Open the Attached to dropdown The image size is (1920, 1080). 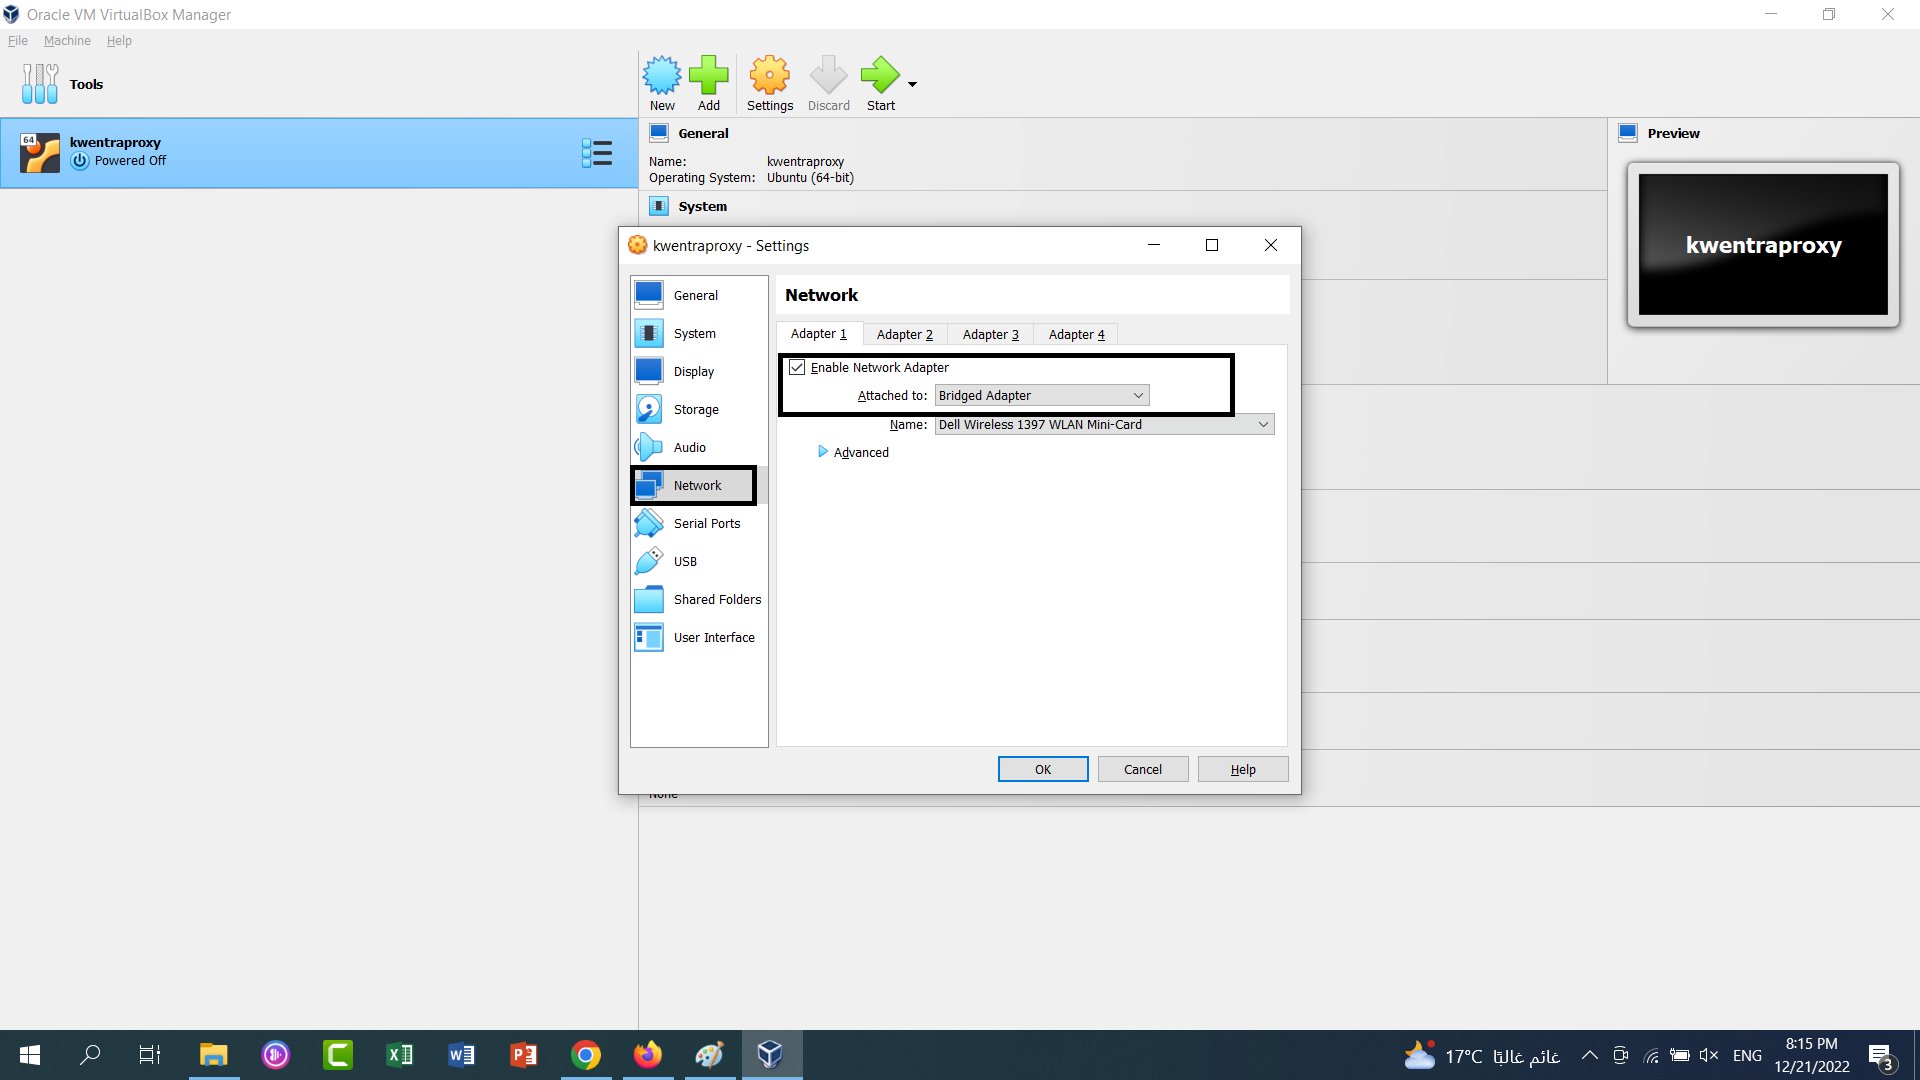tap(1042, 395)
